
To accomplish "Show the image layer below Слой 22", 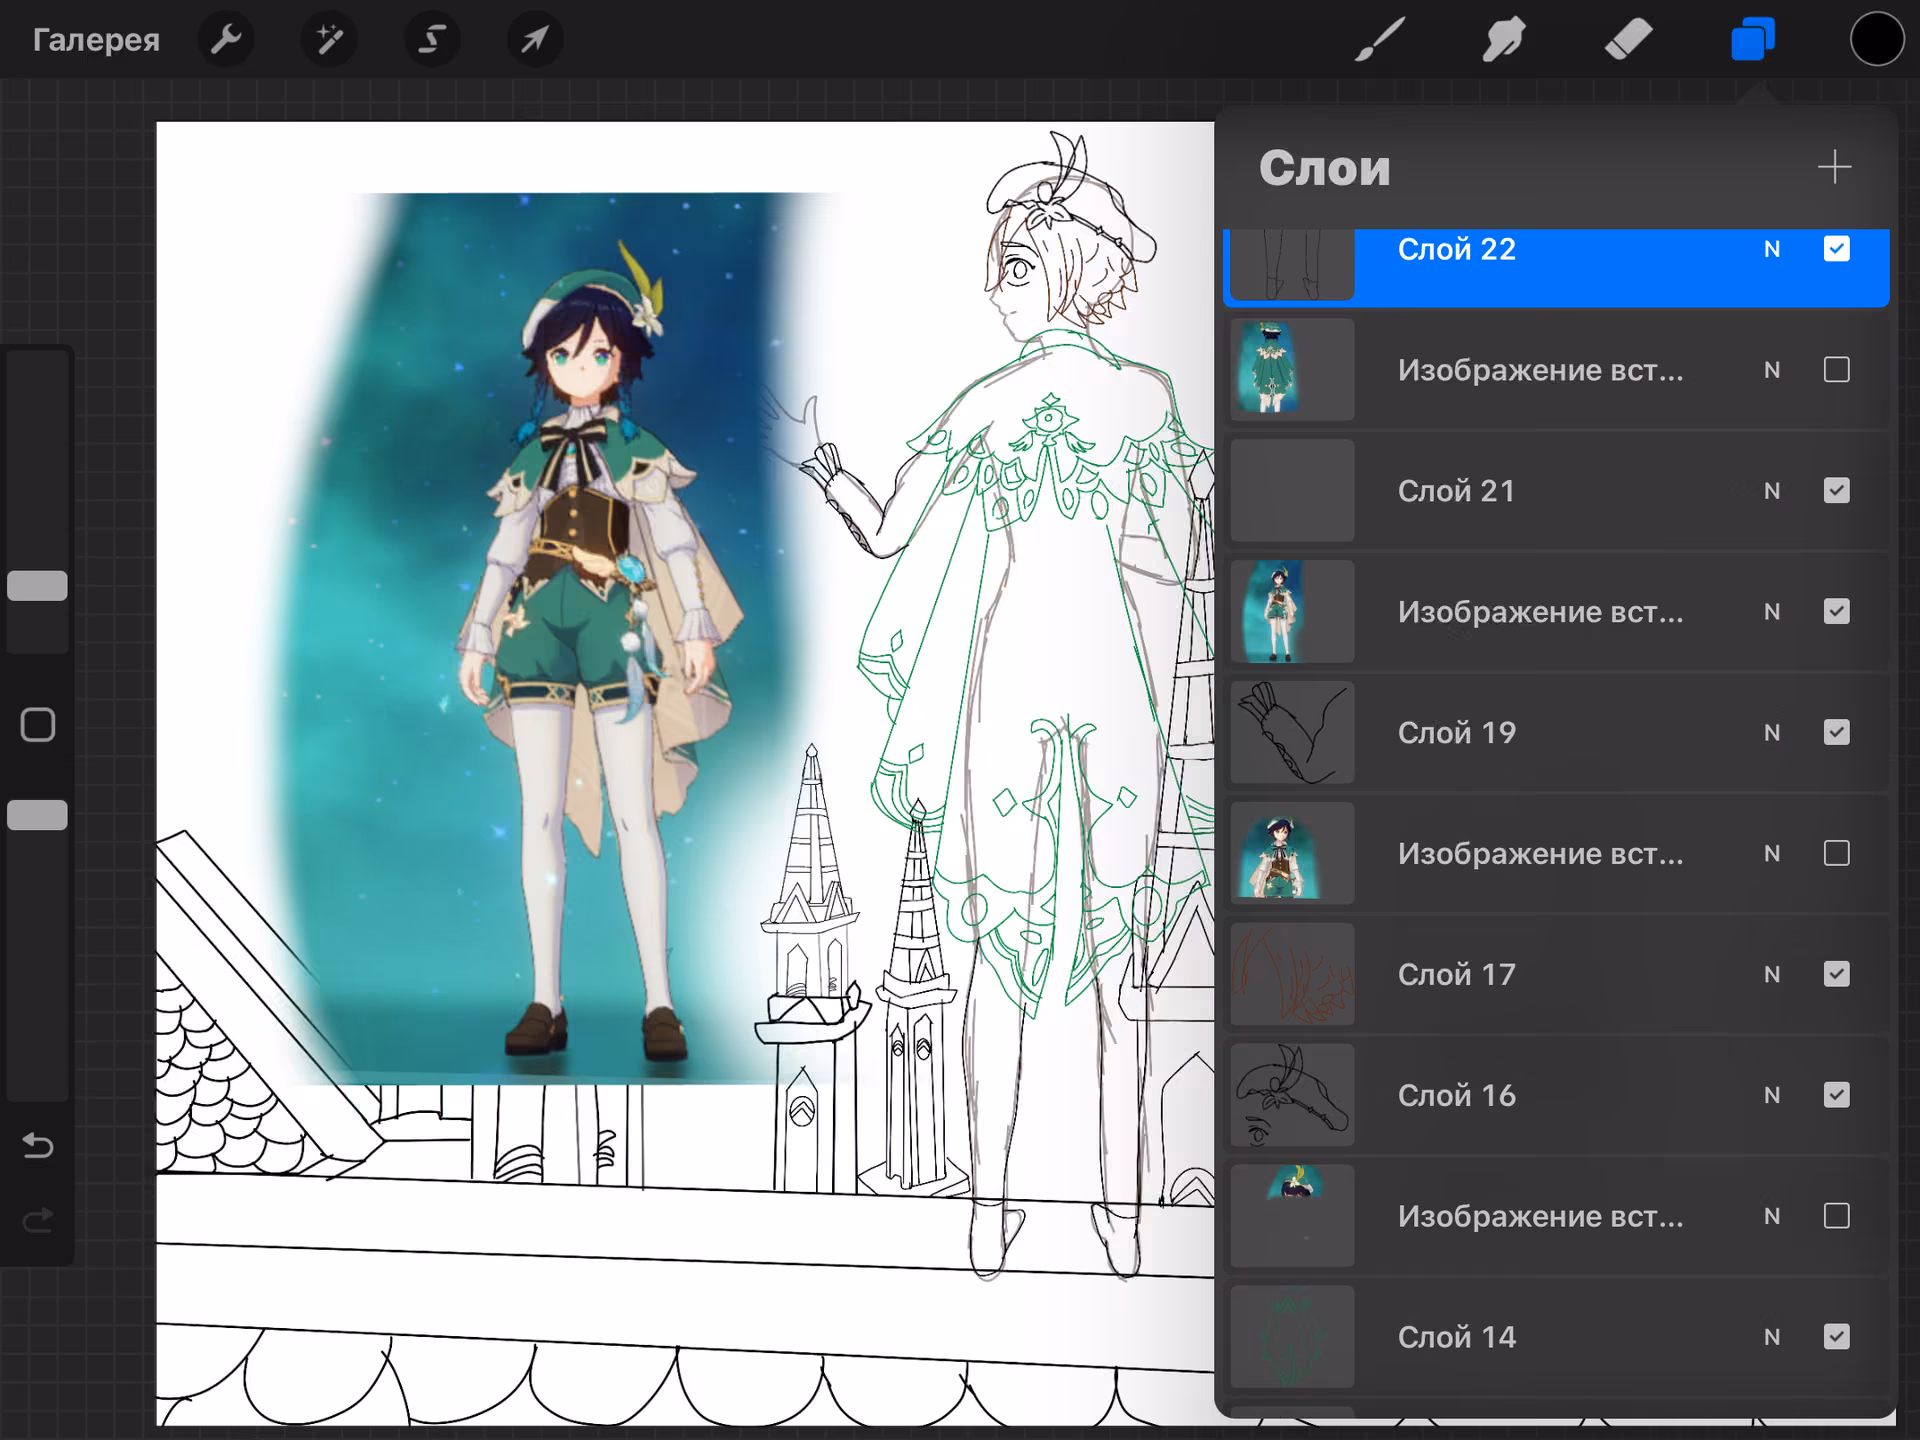I will coord(1837,370).
